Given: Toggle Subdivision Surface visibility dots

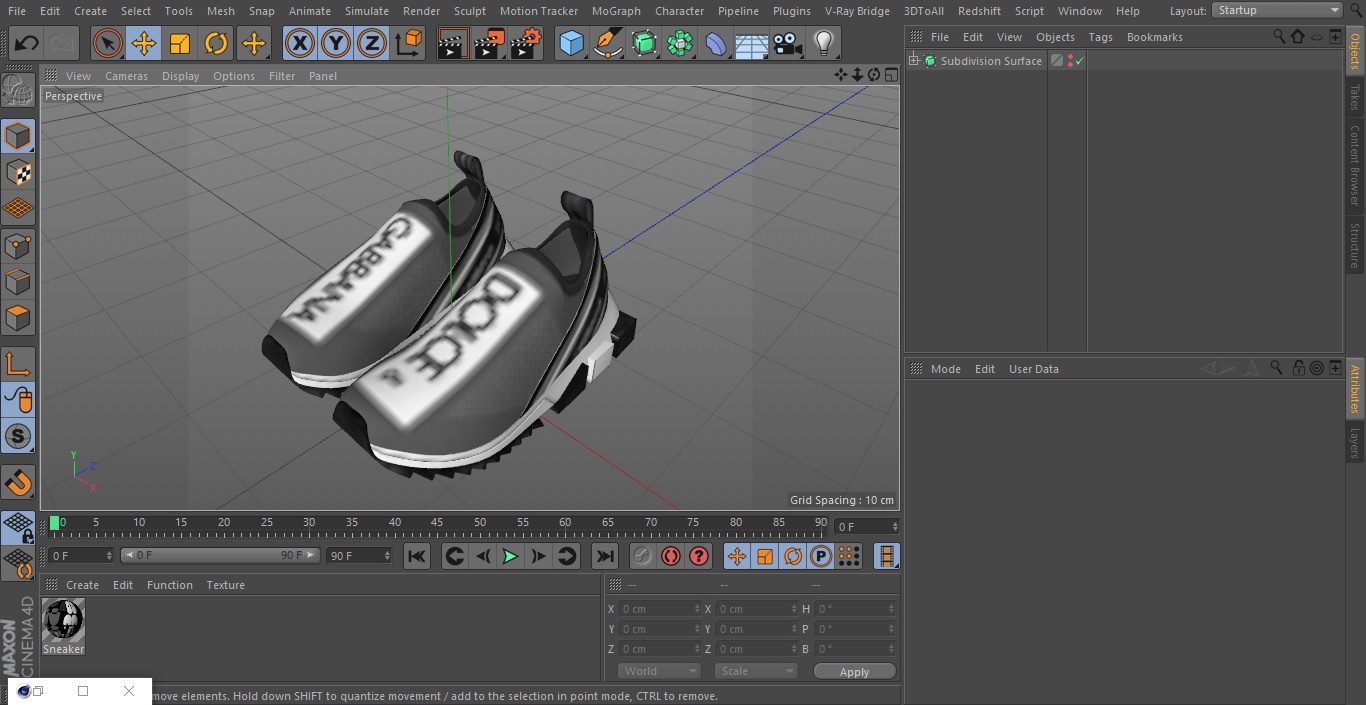Looking at the screenshot, I should click(x=1070, y=61).
